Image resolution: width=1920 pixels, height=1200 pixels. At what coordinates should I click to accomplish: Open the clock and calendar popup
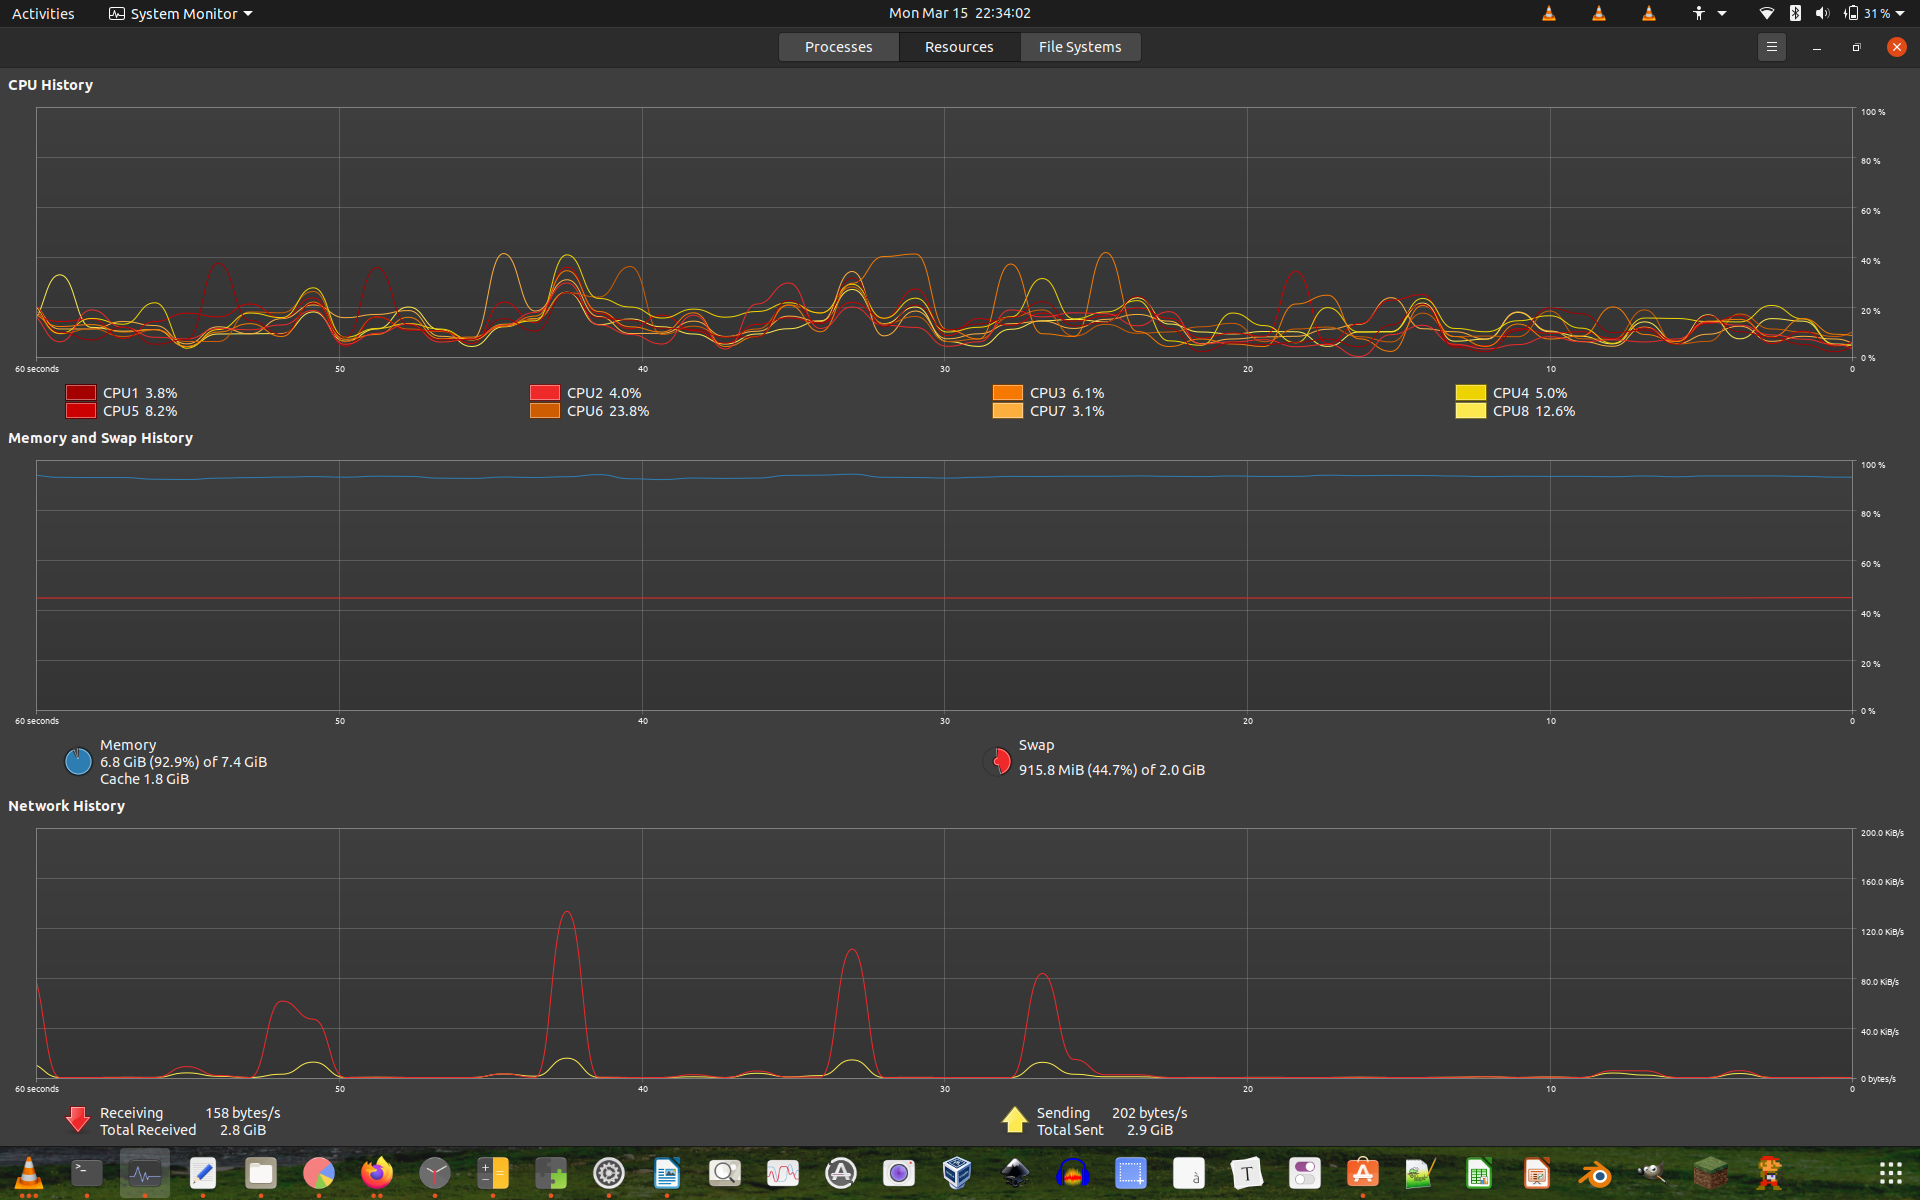click(959, 13)
